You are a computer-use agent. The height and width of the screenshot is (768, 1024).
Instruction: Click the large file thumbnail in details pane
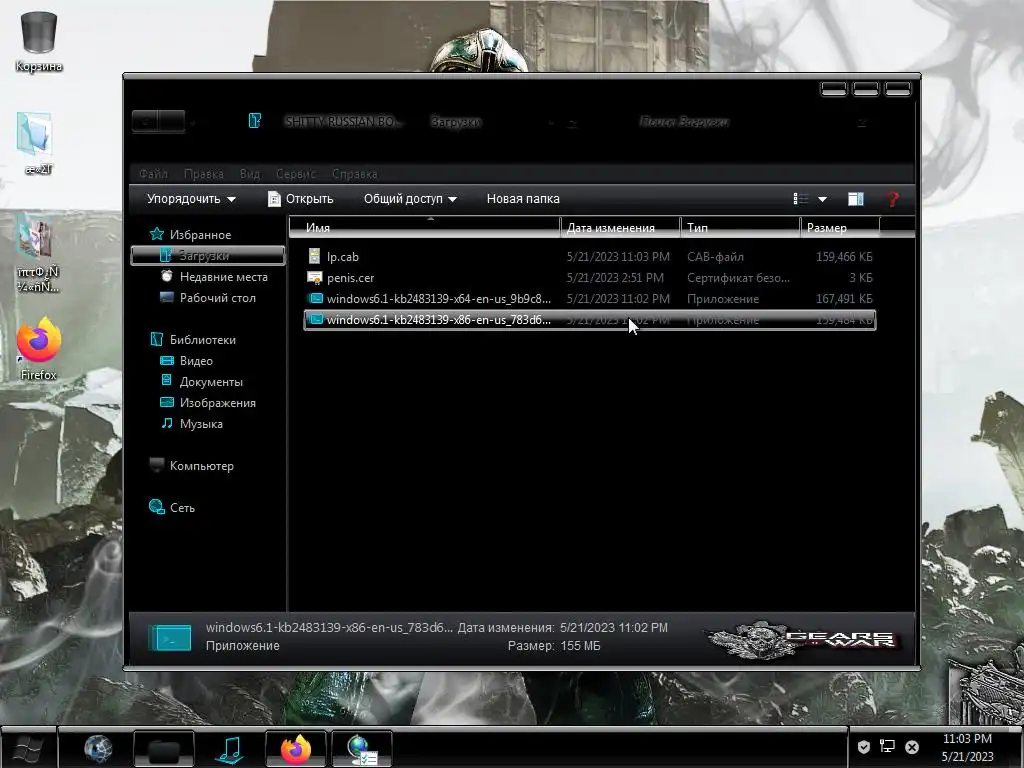click(170, 637)
